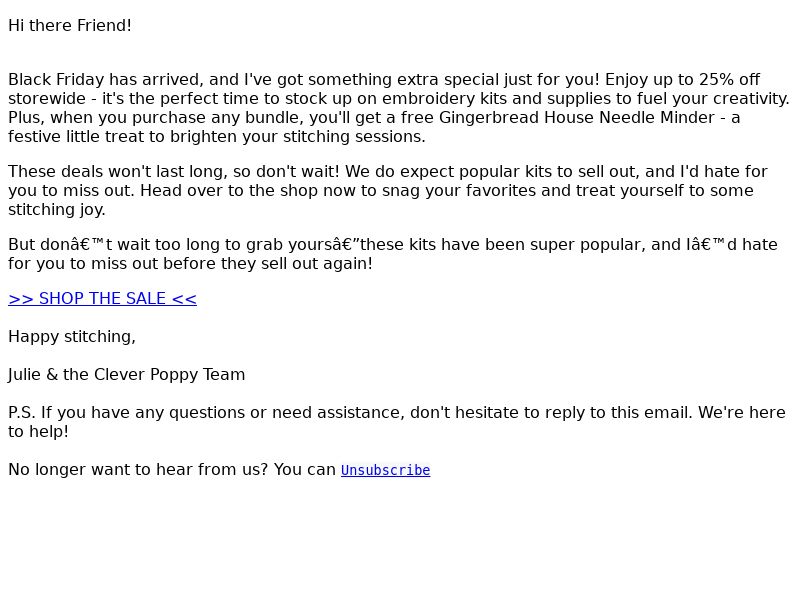Click the 'to help!' closing words
Screen dimensions: 800x600
[38, 432]
